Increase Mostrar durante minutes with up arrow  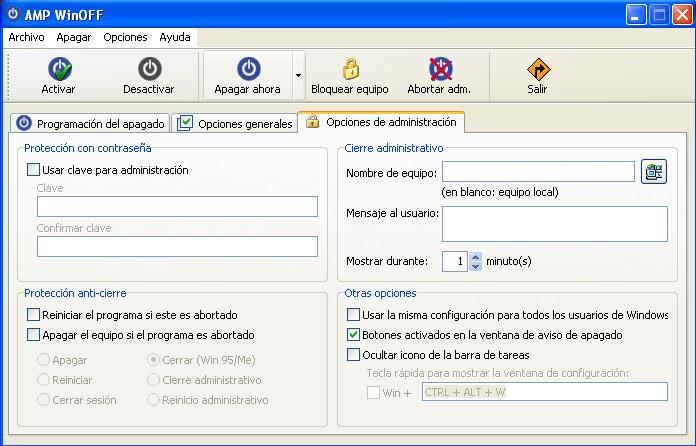(x=475, y=257)
